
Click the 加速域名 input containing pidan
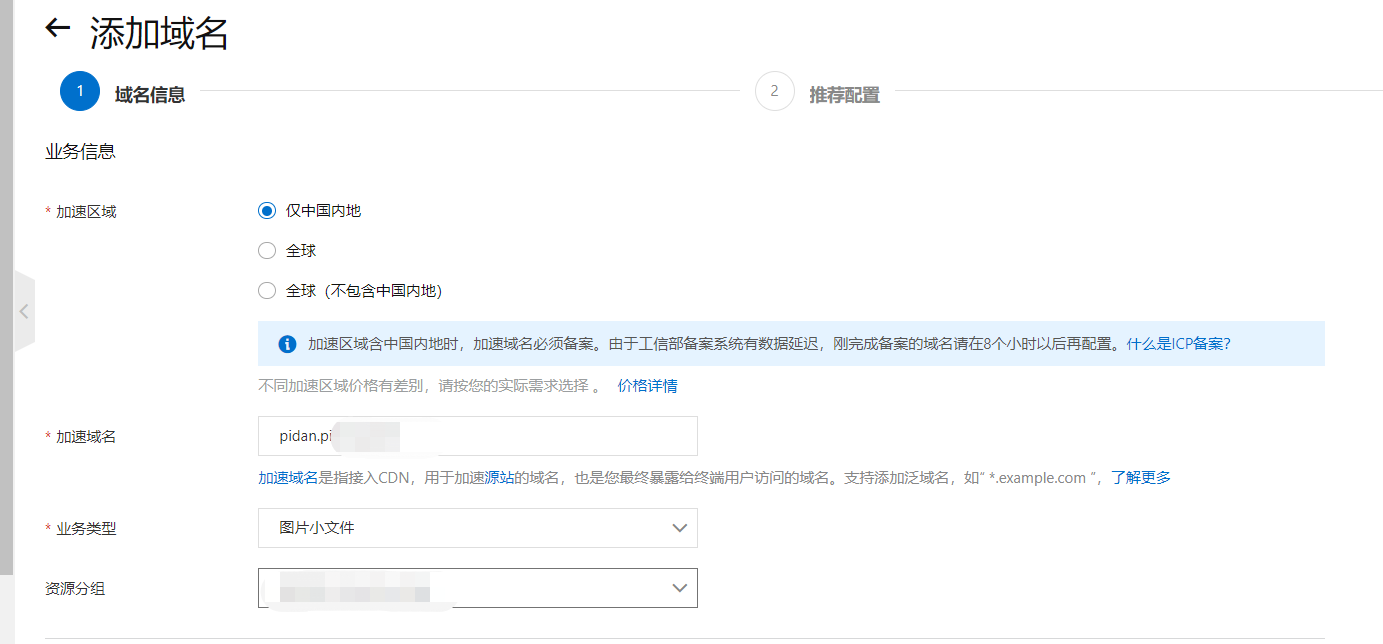click(x=477, y=436)
